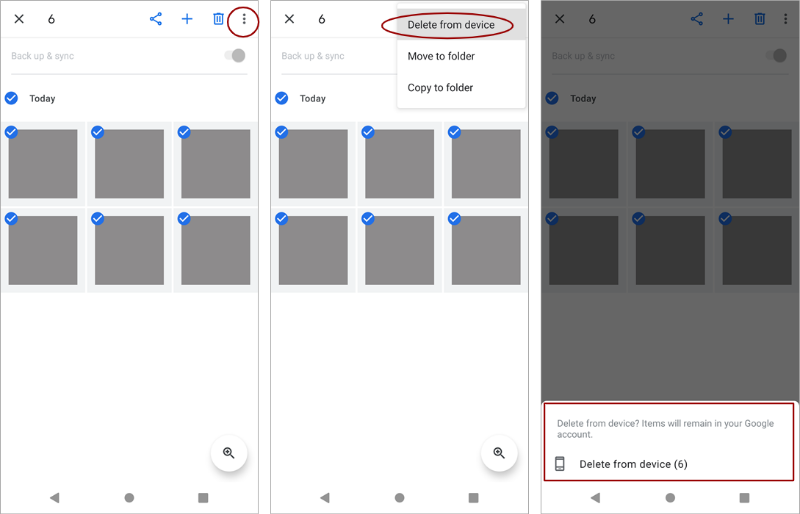Tap the share icon on right dimmed screen
This screenshot has width=800, height=514.
pyautogui.click(x=697, y=19)
